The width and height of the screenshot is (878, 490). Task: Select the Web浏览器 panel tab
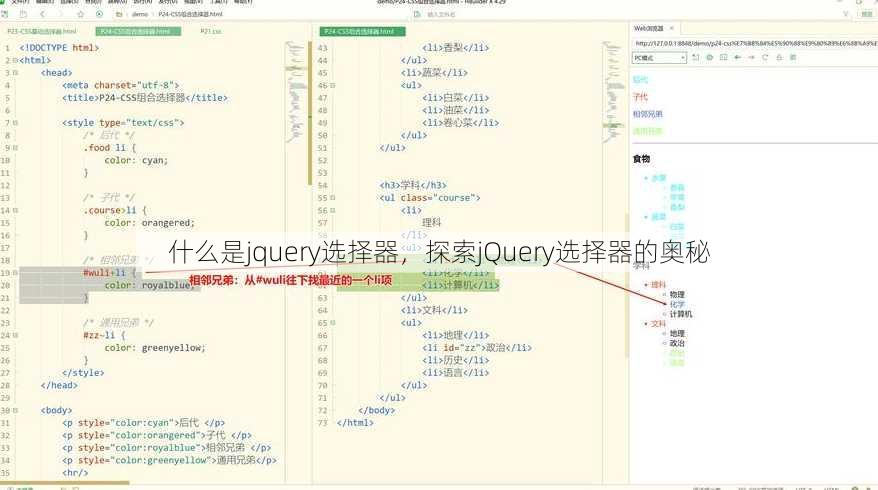(648, 28)
